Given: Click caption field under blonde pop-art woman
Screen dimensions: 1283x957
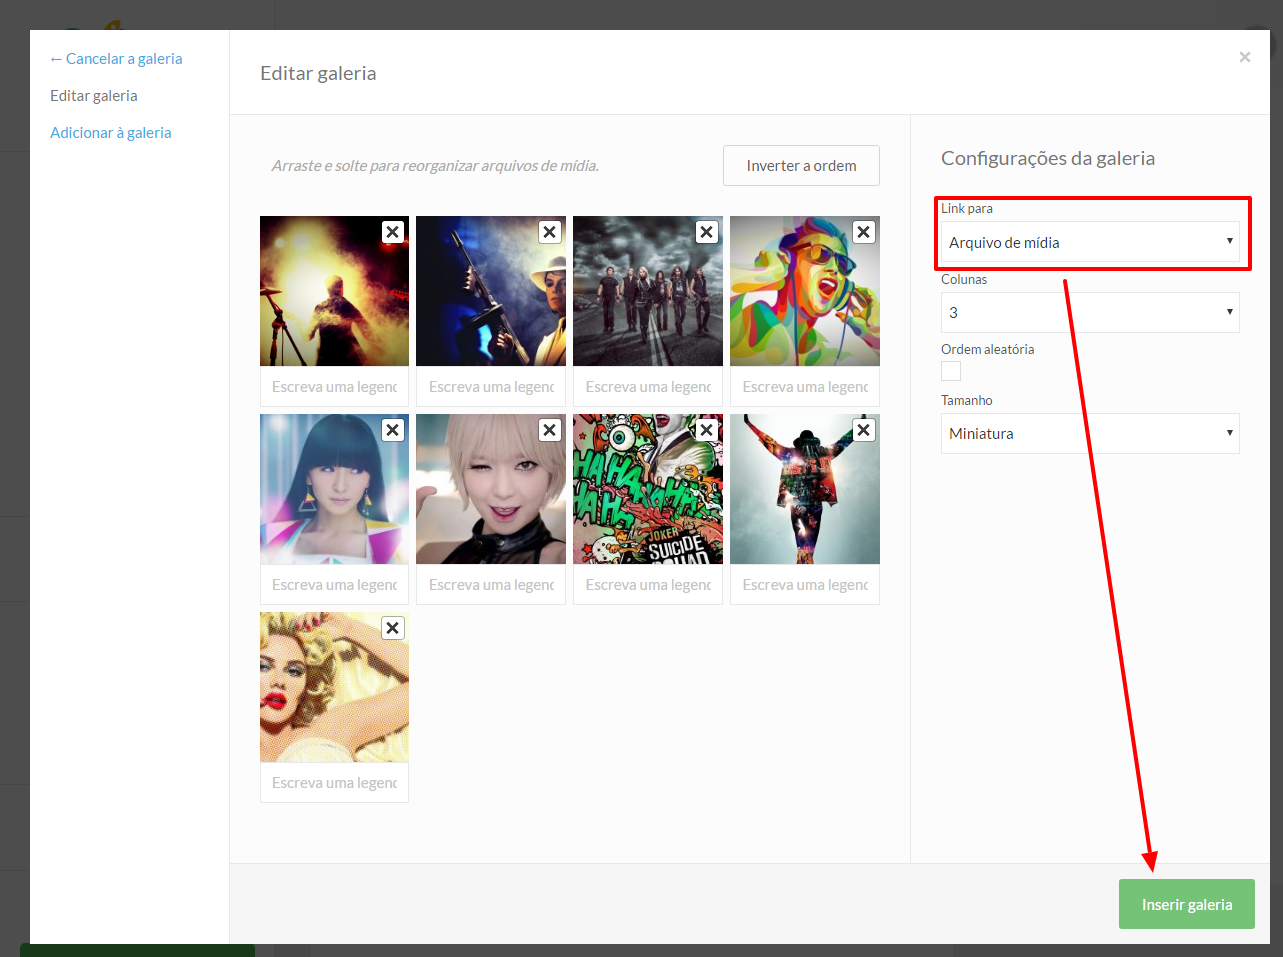Looking at the screenshot, I should (334, 783).
